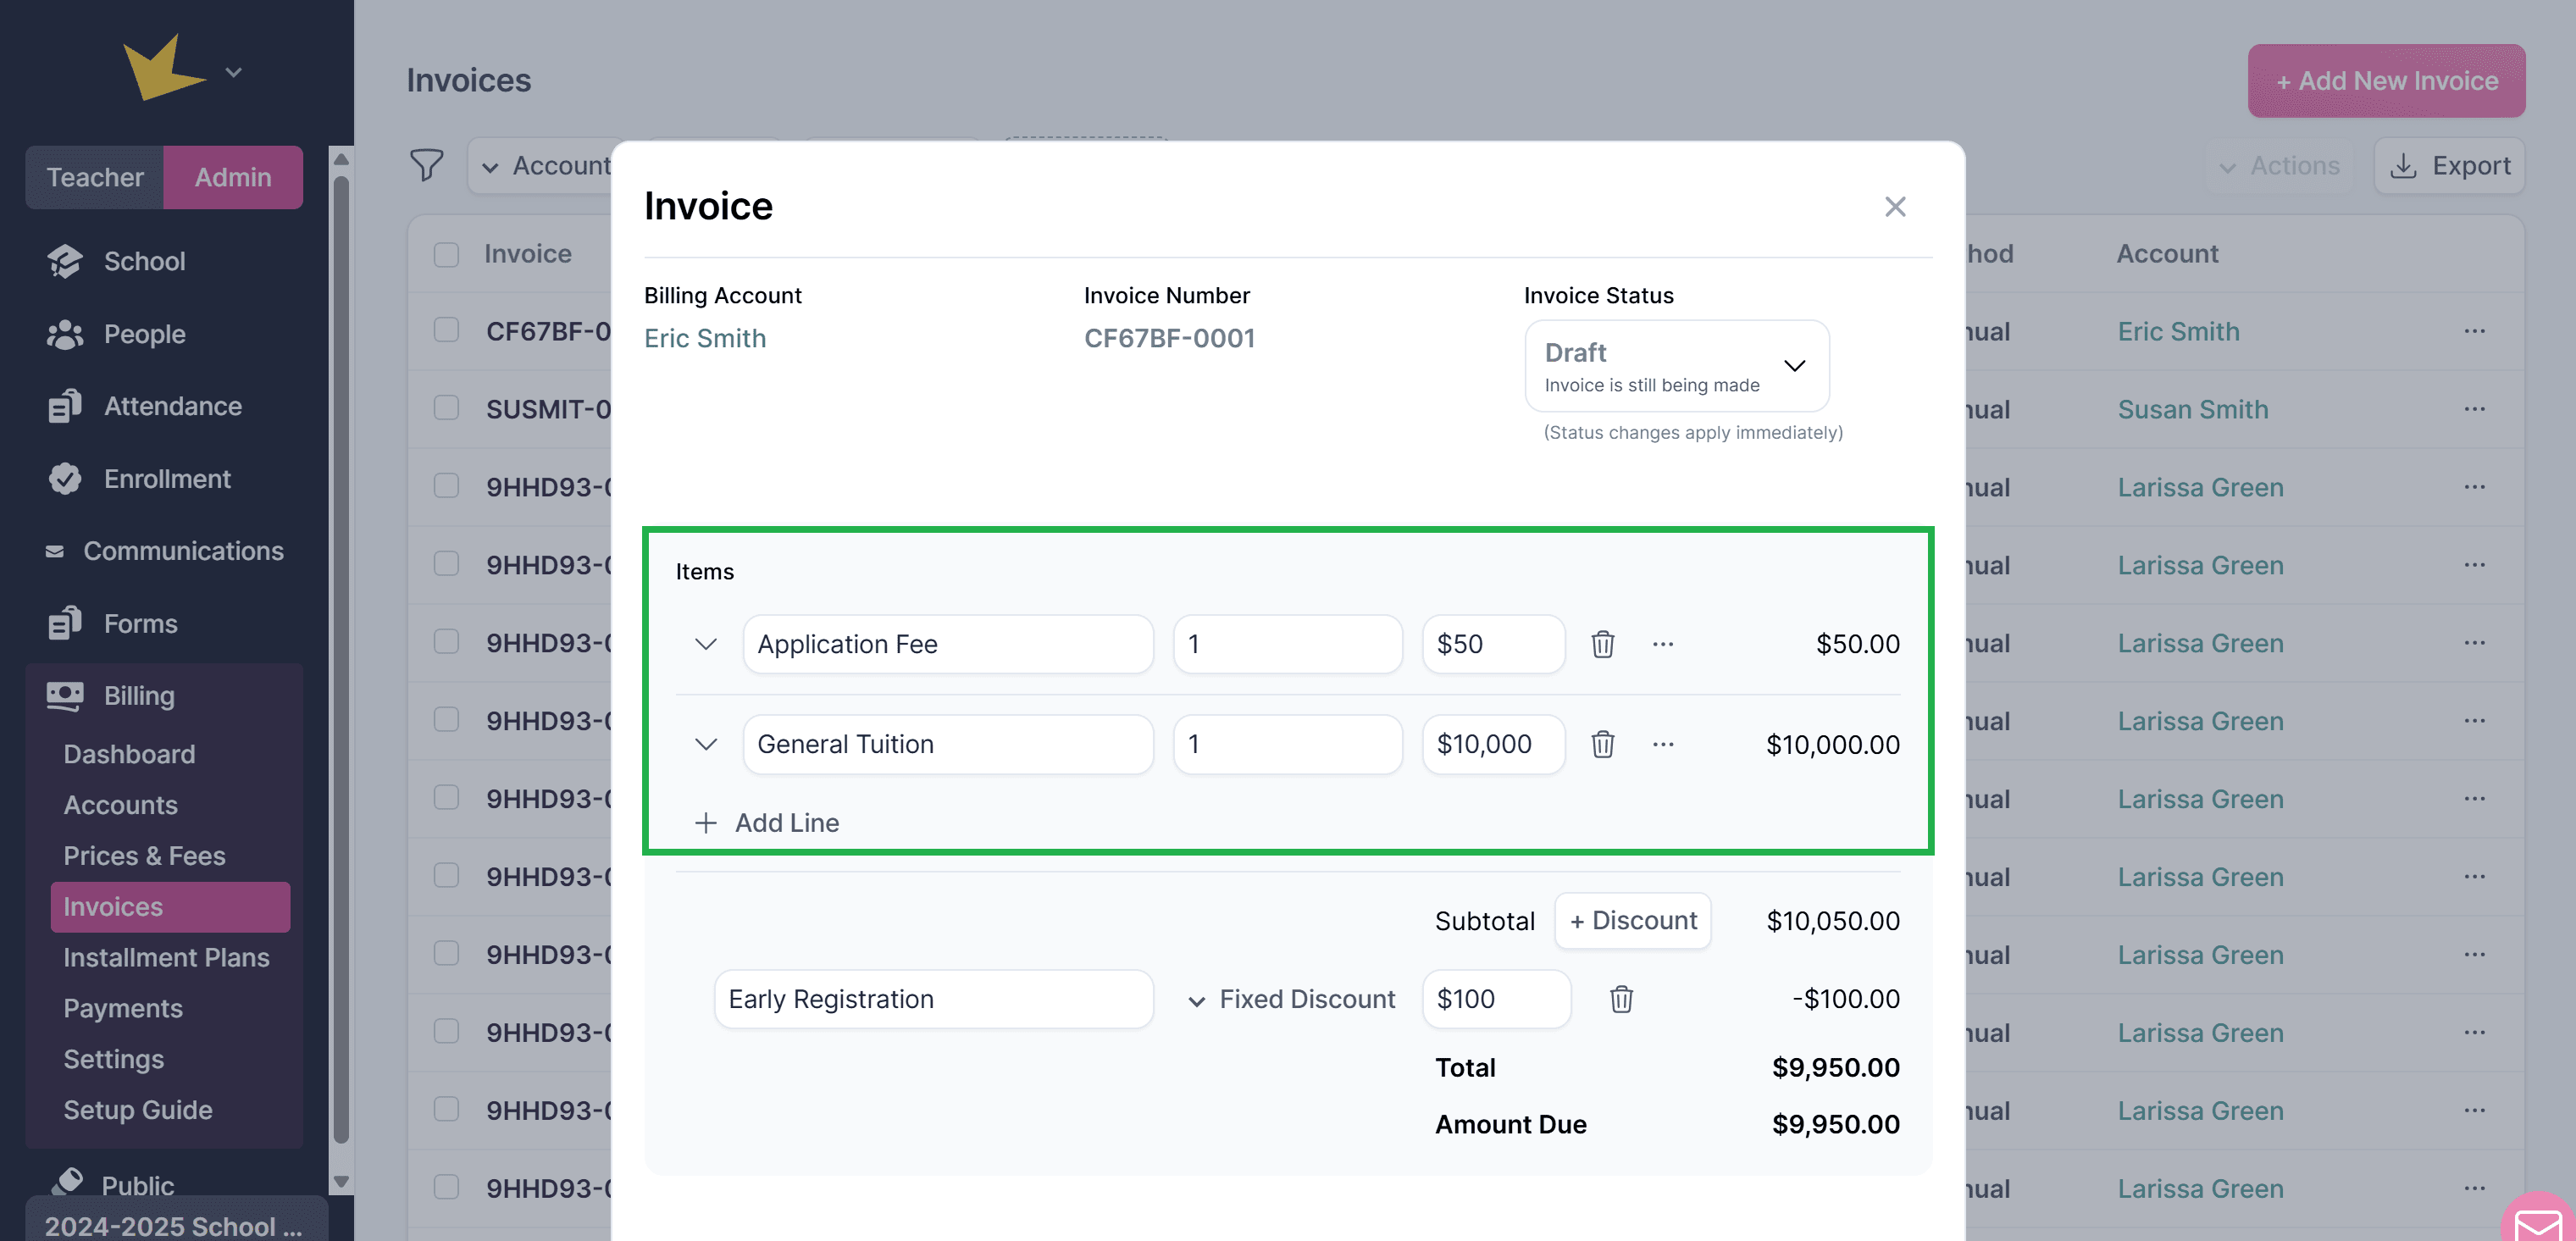Click the sidebar scrollbar down arrow
The image size is (2576, 1241).
tap(341, 1181)
